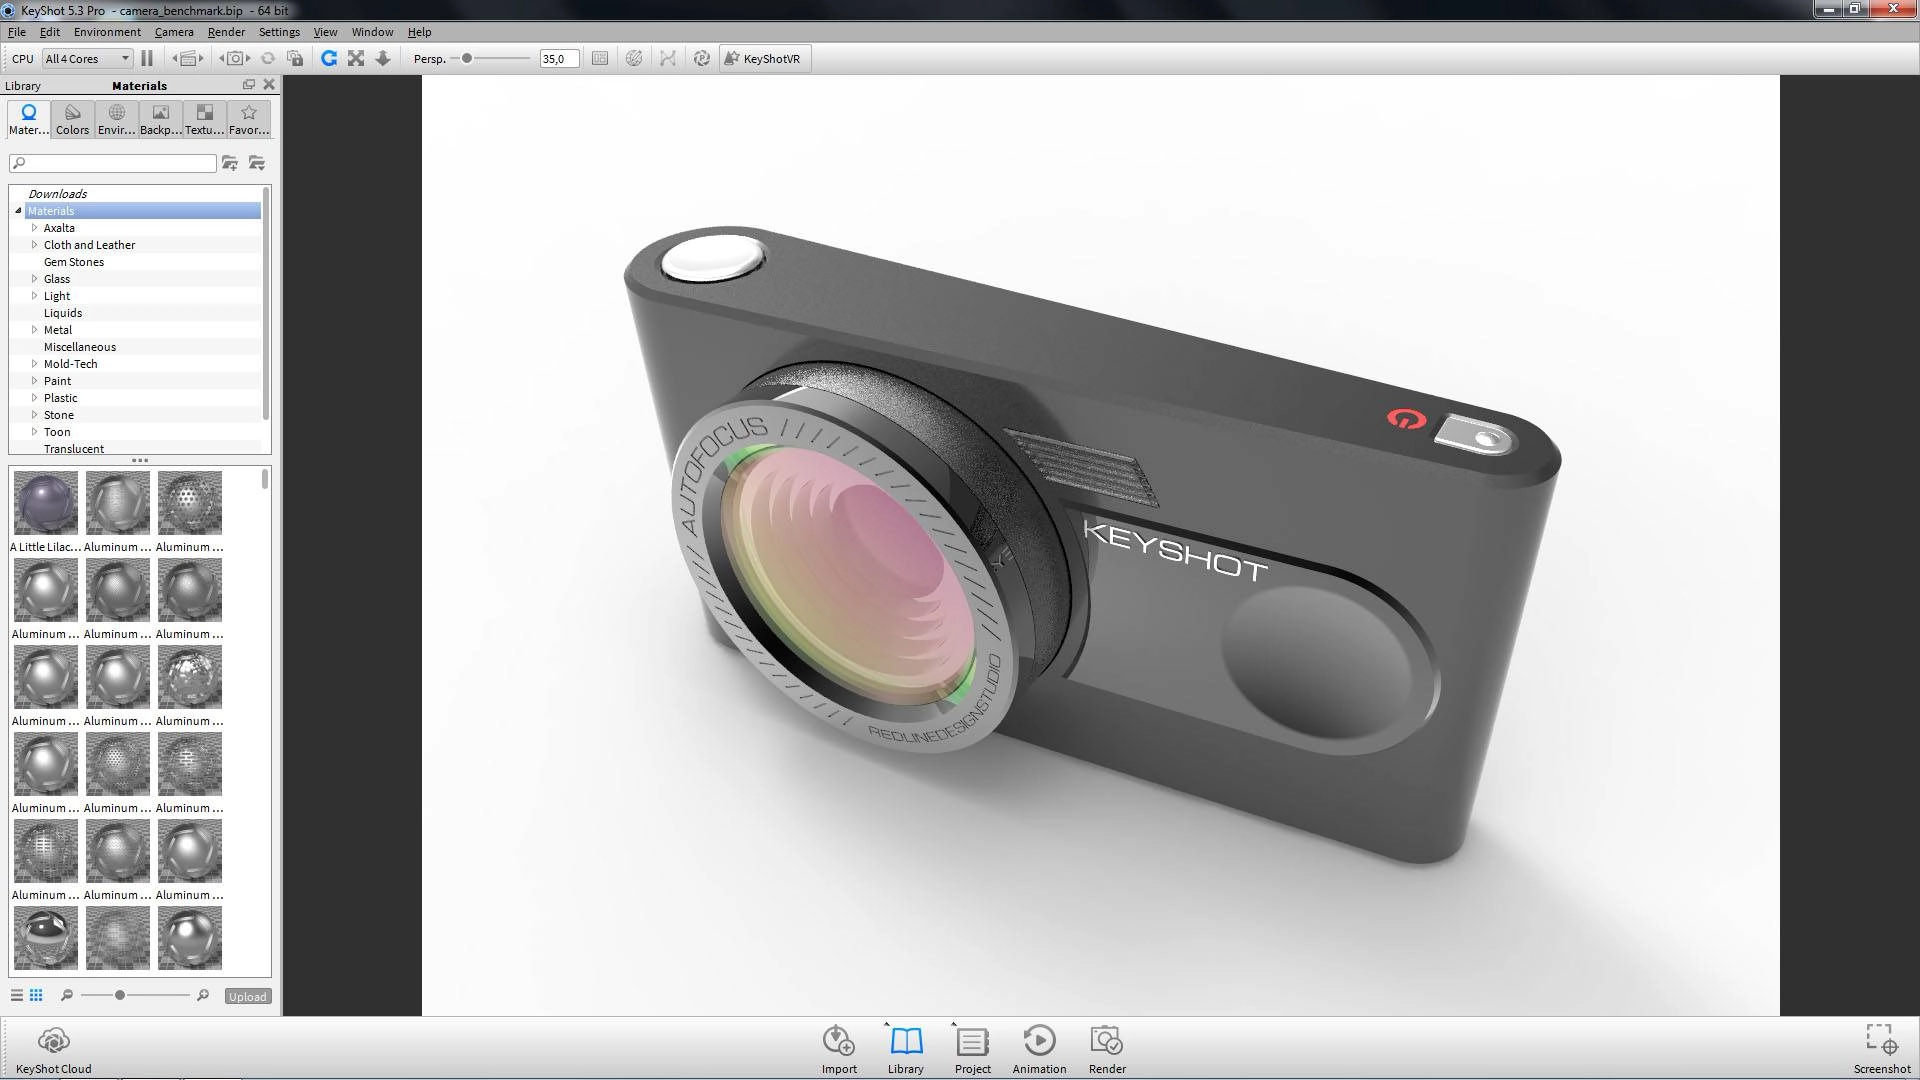Screen dimensions: 1920x1080
Task: Expand the Glass folder
Action: pyautogui.click(x=34, y=279)
